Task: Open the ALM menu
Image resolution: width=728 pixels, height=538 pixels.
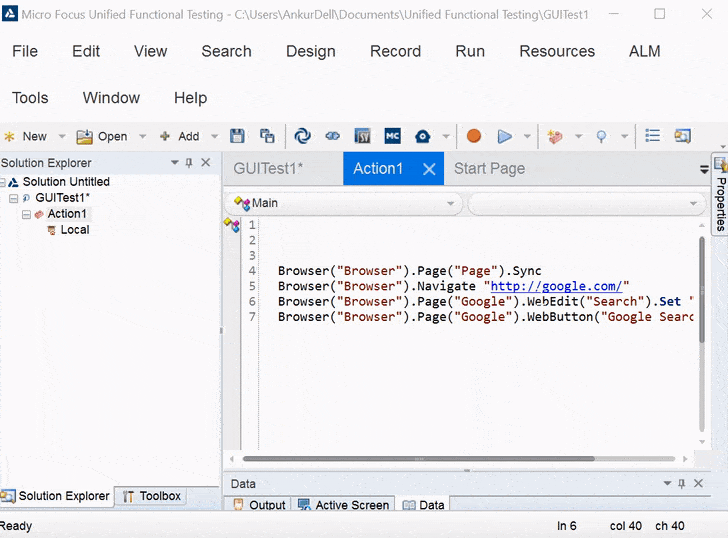Action: 644,51
